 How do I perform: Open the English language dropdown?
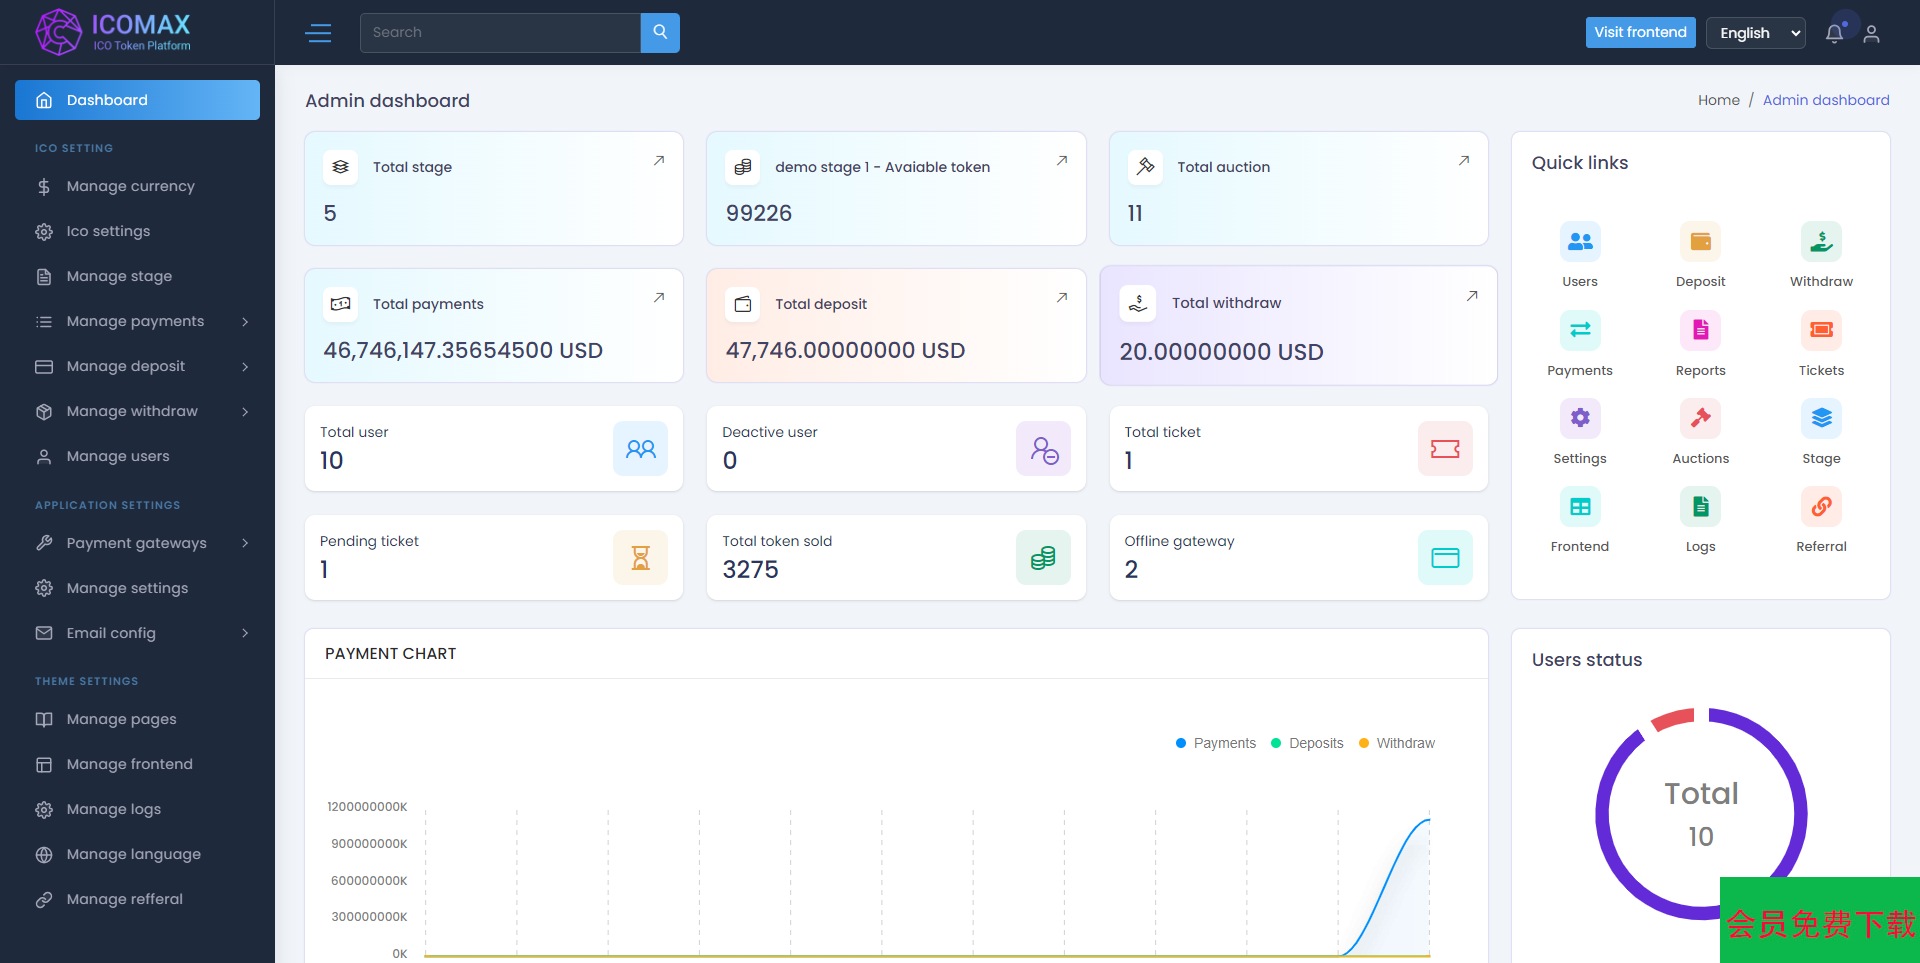1755,33
